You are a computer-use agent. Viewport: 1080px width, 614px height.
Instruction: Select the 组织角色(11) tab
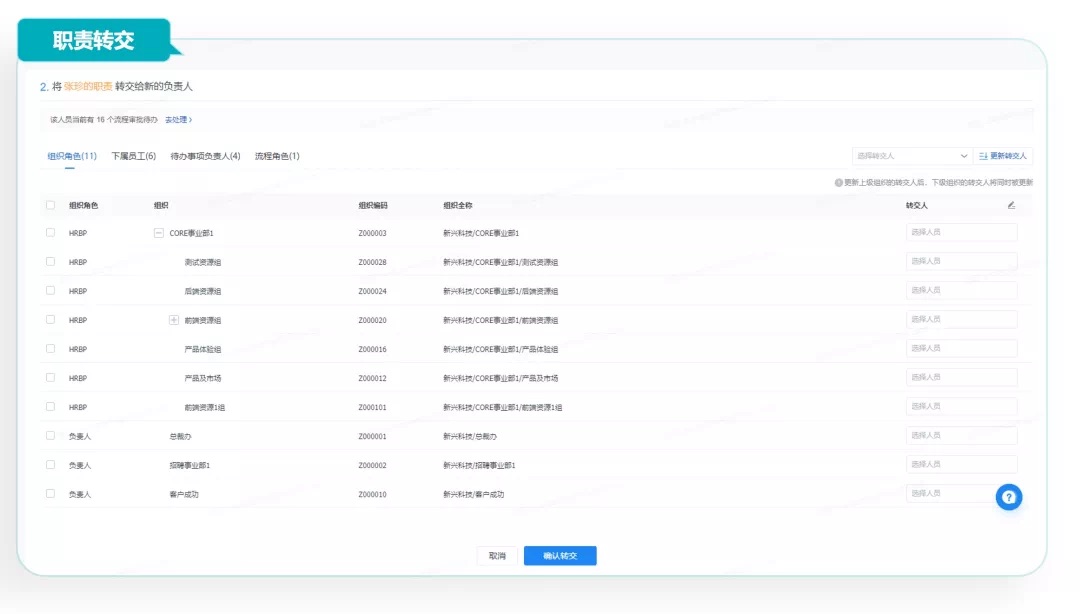[x=72, y=156]
